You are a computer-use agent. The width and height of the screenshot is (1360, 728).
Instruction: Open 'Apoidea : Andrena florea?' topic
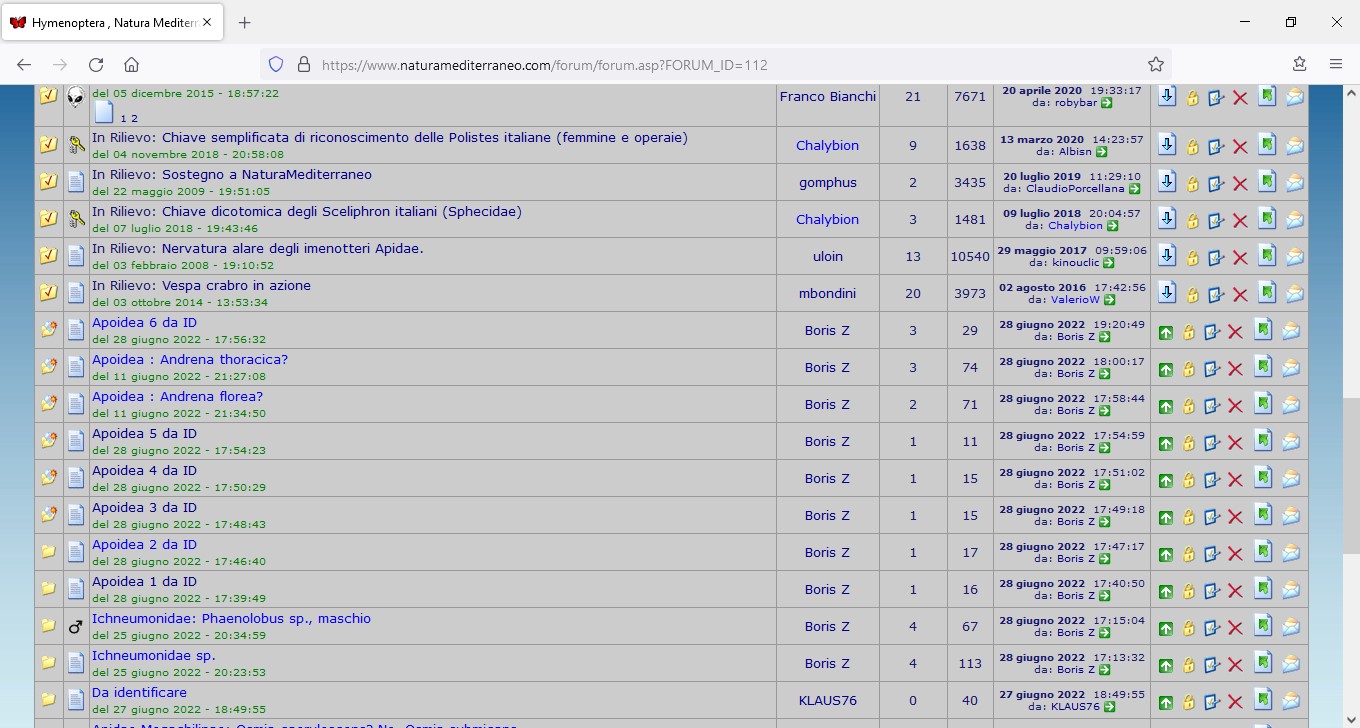[x=177, y=397]
